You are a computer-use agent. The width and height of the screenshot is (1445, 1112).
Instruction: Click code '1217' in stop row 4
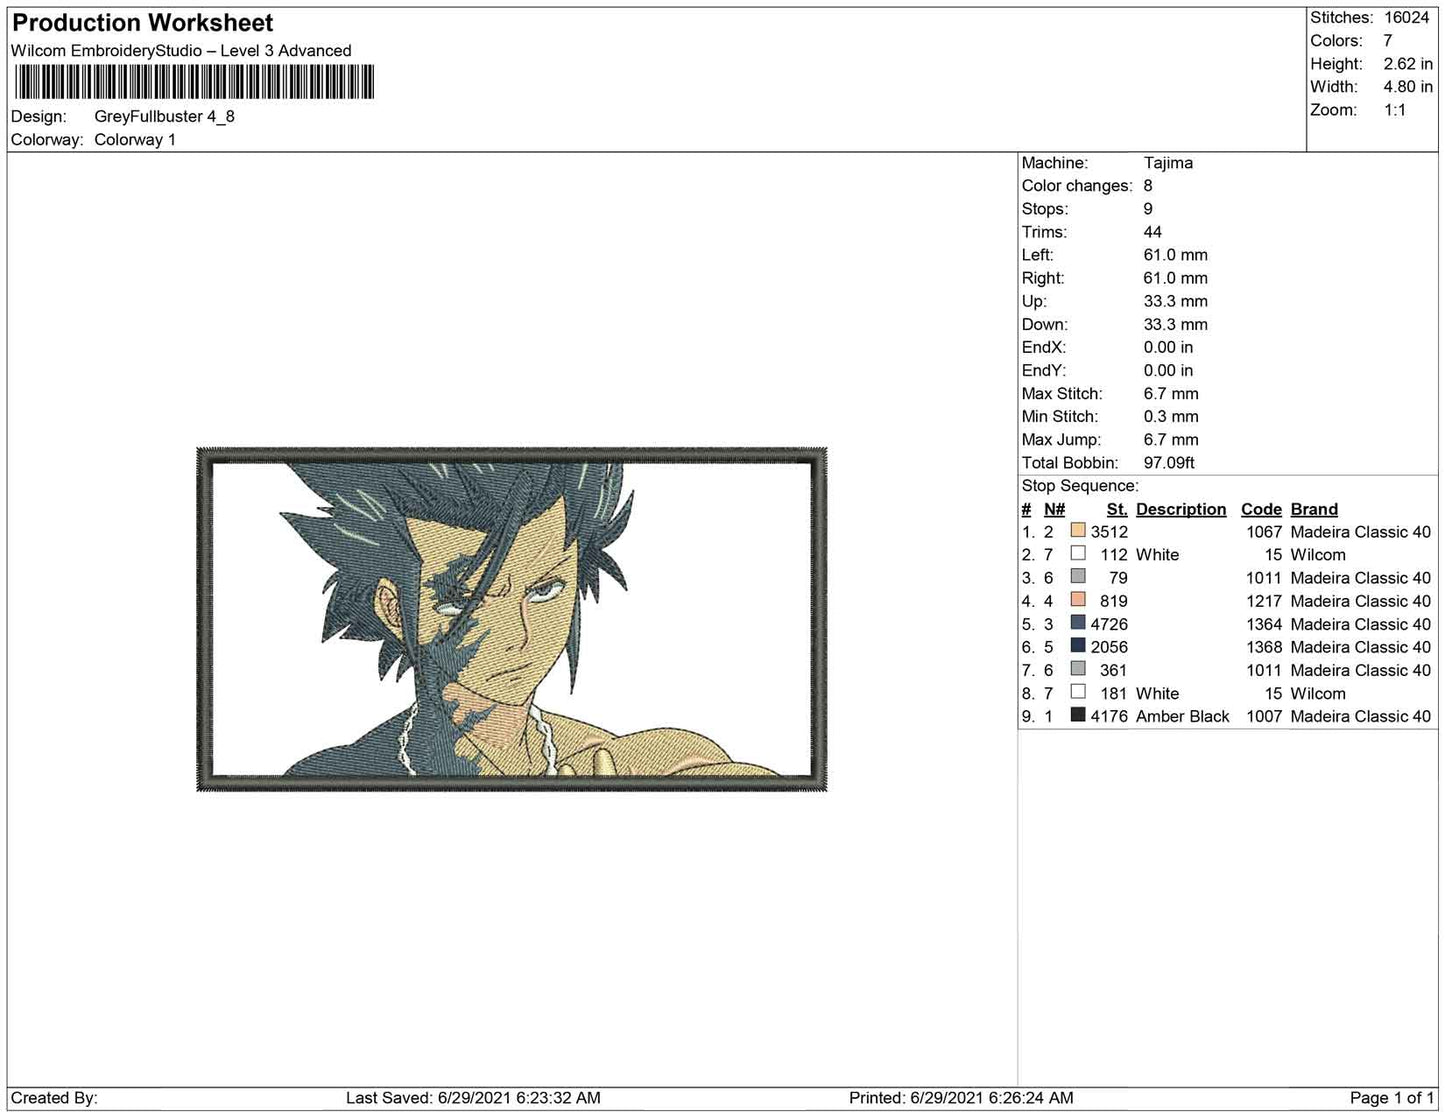point(1264,601)
